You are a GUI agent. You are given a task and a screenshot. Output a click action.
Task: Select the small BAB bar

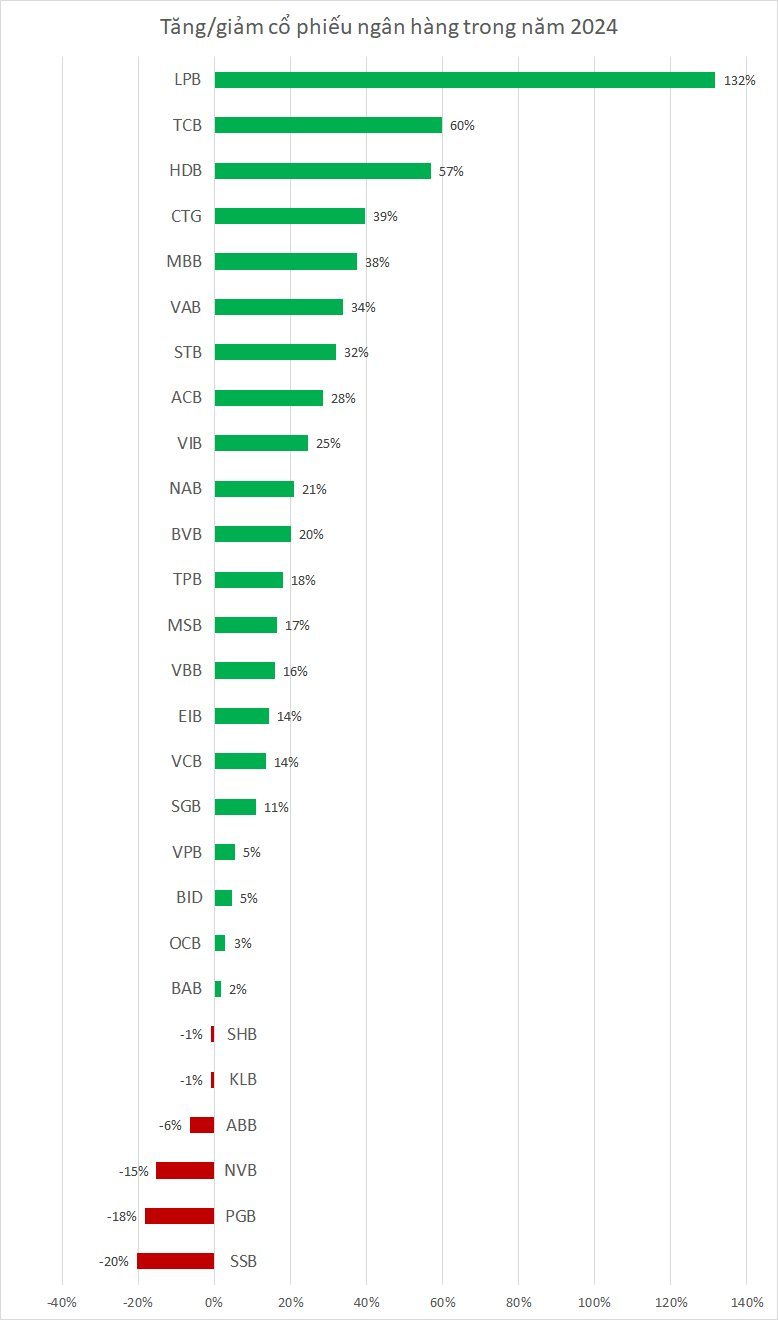[218, 989]
